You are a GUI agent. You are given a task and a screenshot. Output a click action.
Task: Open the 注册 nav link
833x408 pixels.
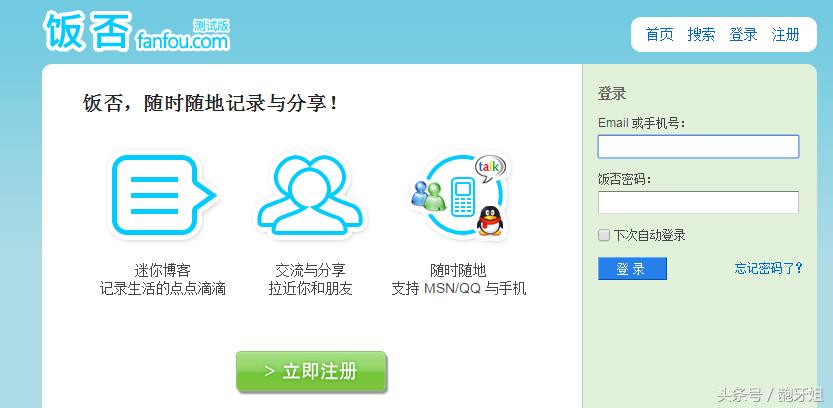[x=785, y=35]
